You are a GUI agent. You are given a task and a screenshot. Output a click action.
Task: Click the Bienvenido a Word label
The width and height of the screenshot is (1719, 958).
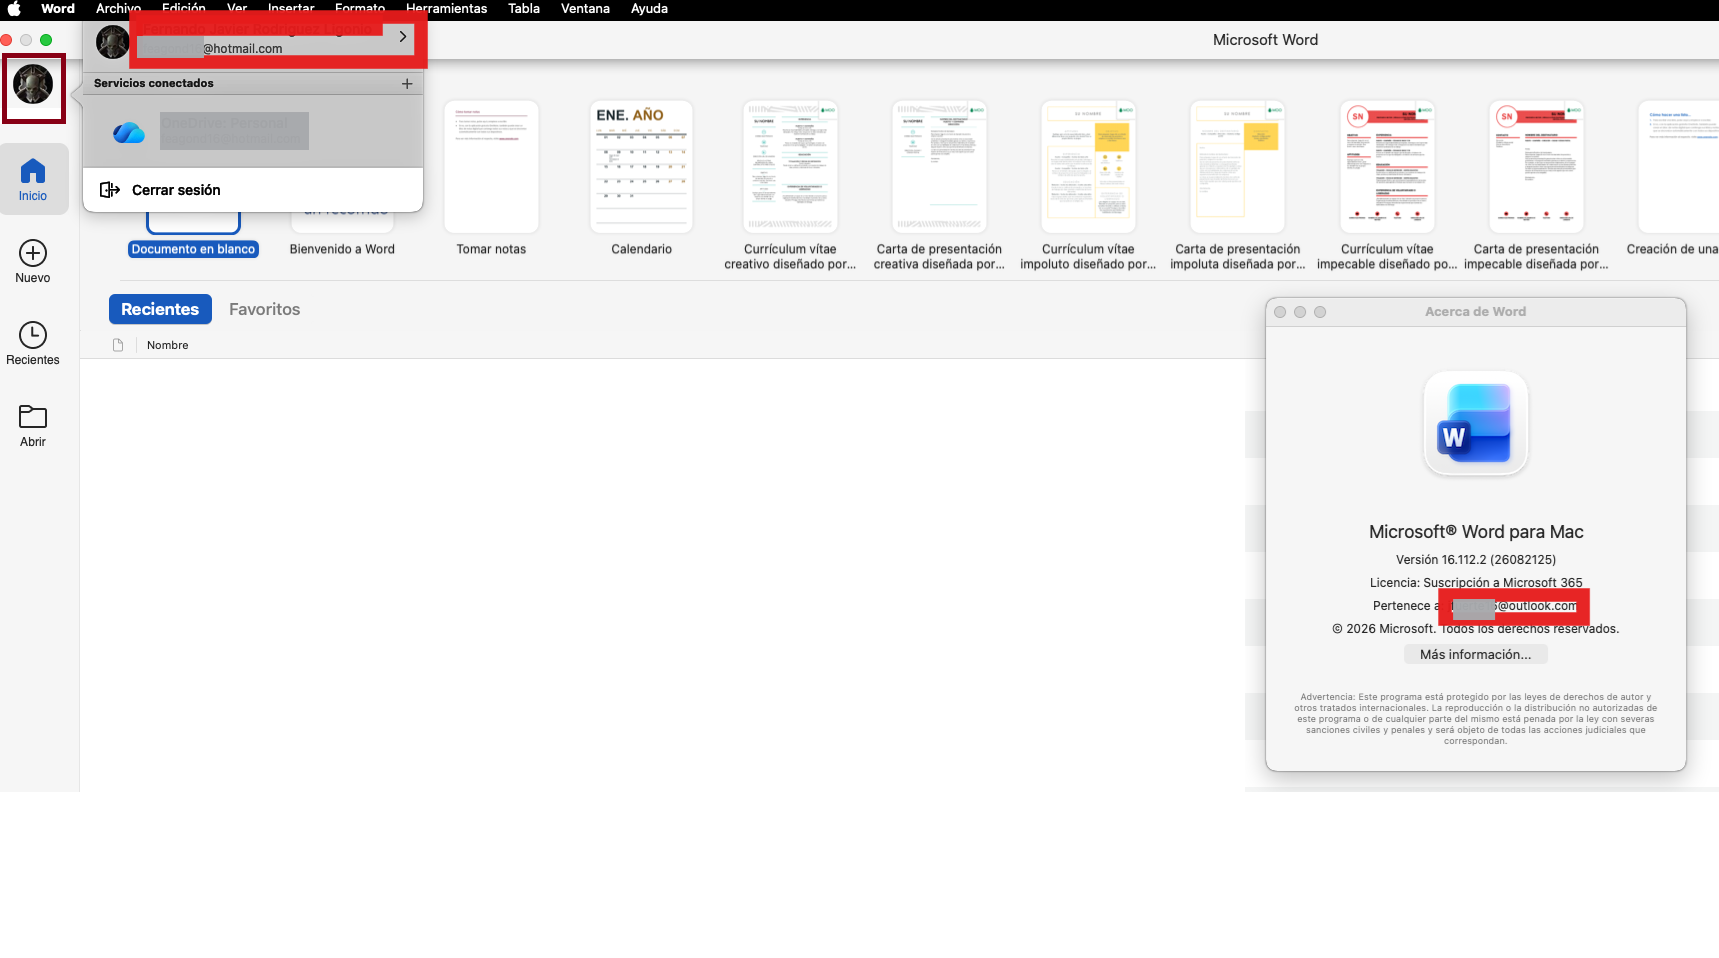(x=342, y=249)
